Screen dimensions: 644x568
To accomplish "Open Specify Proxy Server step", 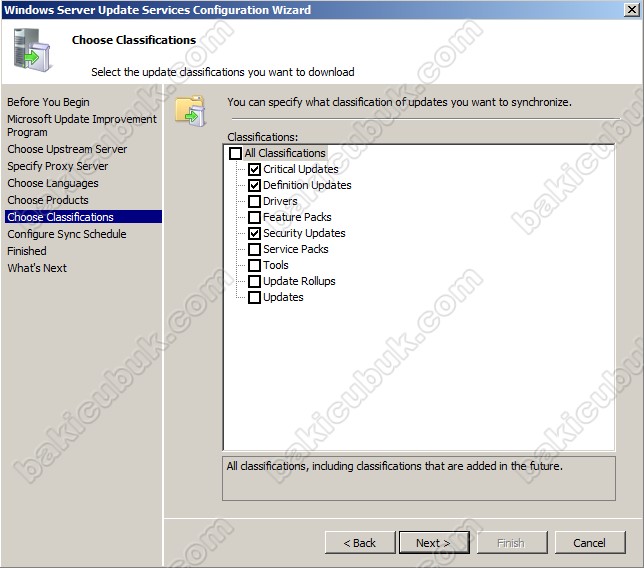I will 58,166.
